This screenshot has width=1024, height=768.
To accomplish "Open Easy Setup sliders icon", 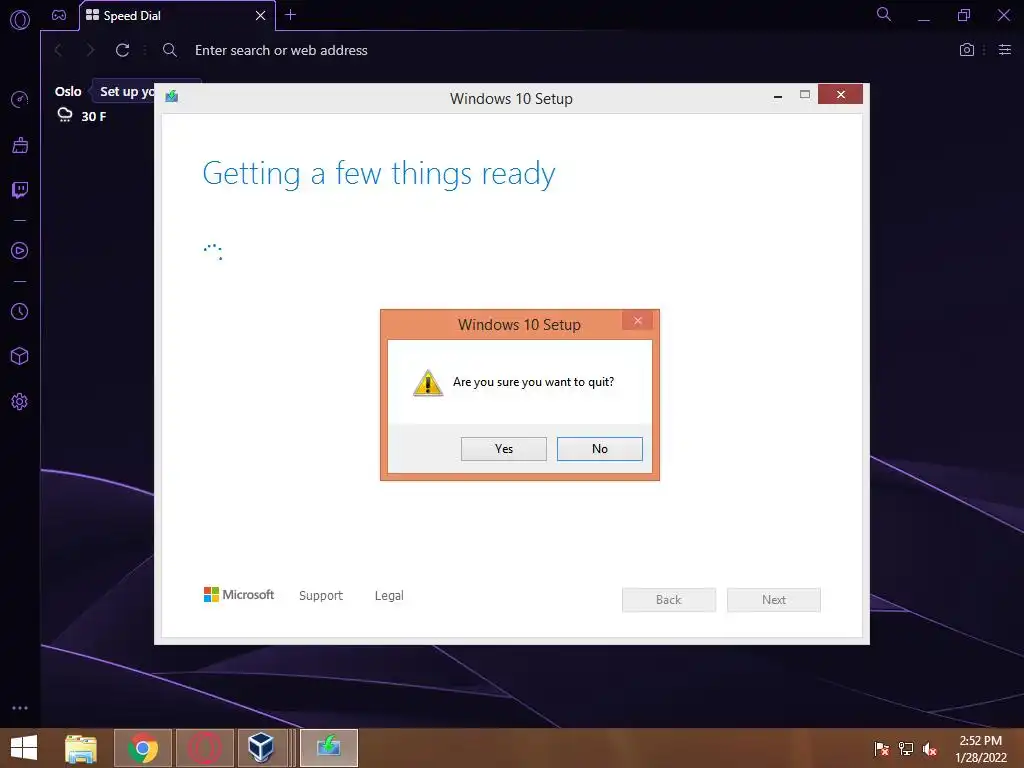I will tap(1005, 50).
